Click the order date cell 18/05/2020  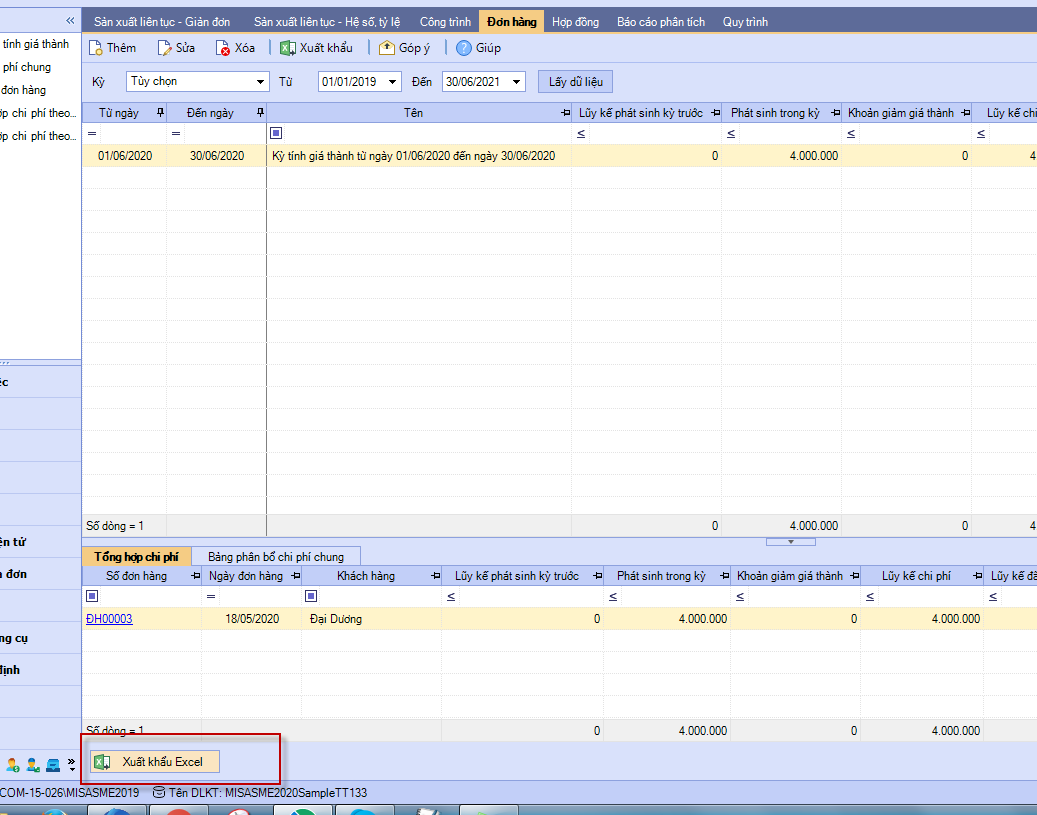click(252, 619)
